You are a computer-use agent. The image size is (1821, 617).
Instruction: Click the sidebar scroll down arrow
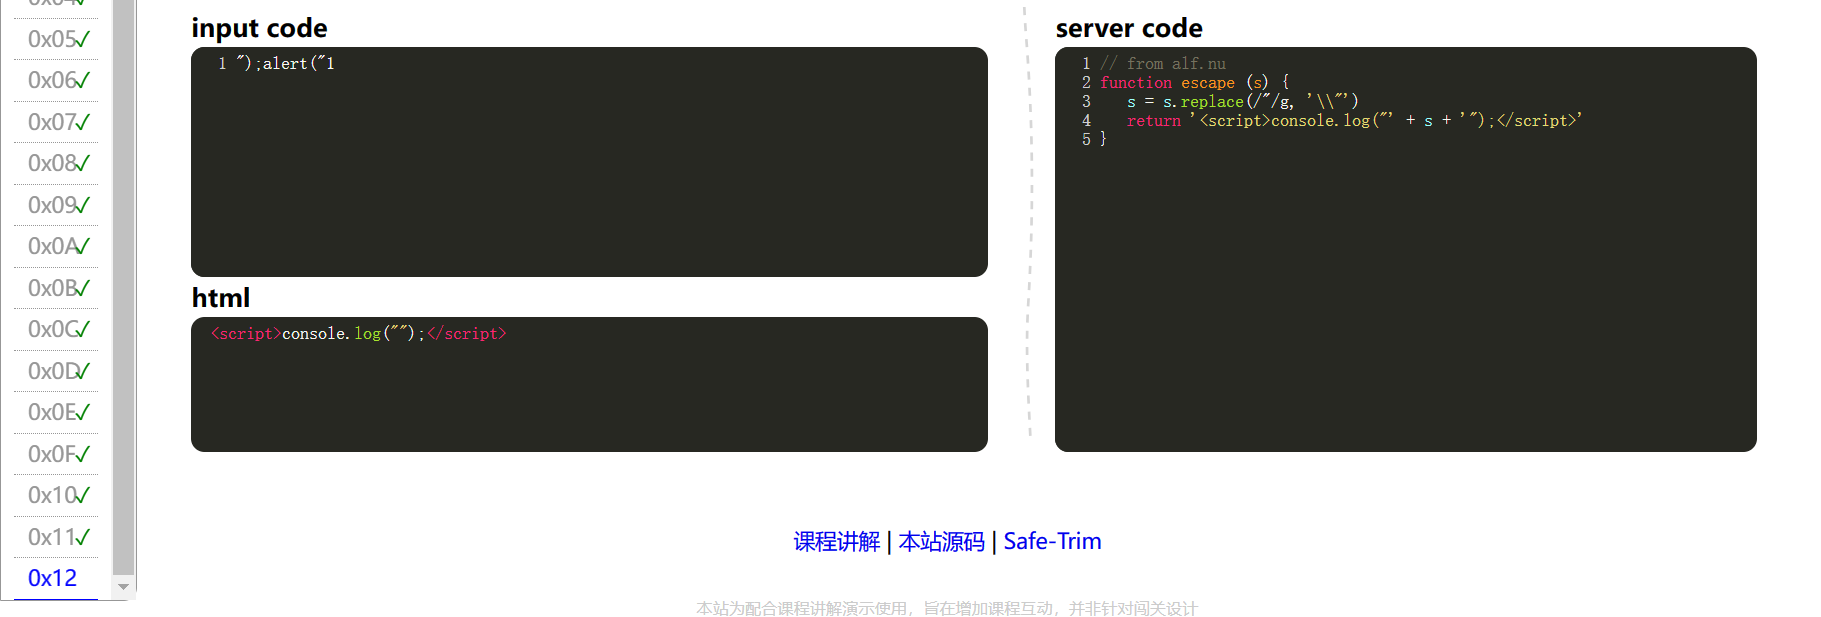point(124,587)
